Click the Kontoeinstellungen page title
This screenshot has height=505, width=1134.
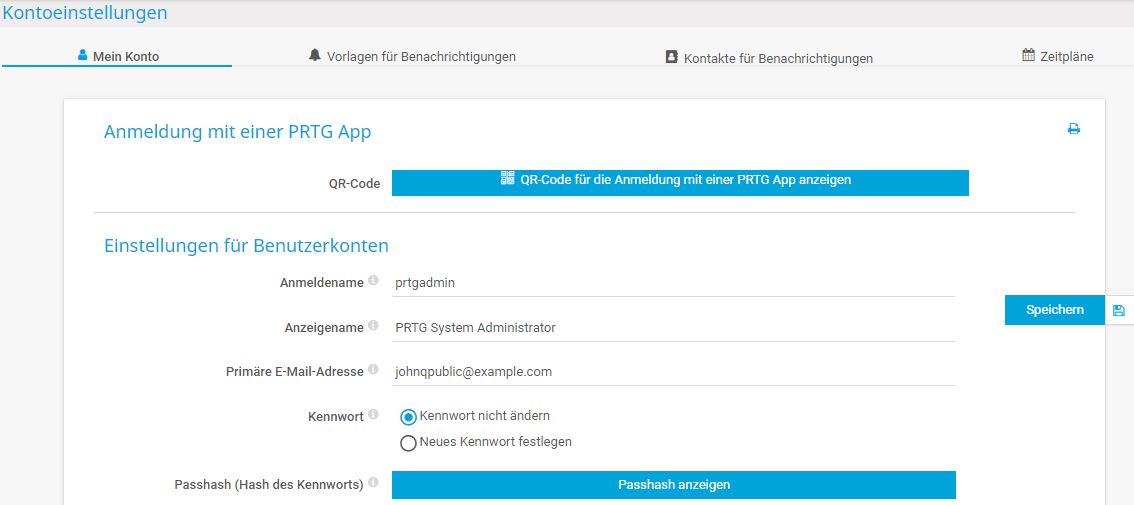pos(85,12)
